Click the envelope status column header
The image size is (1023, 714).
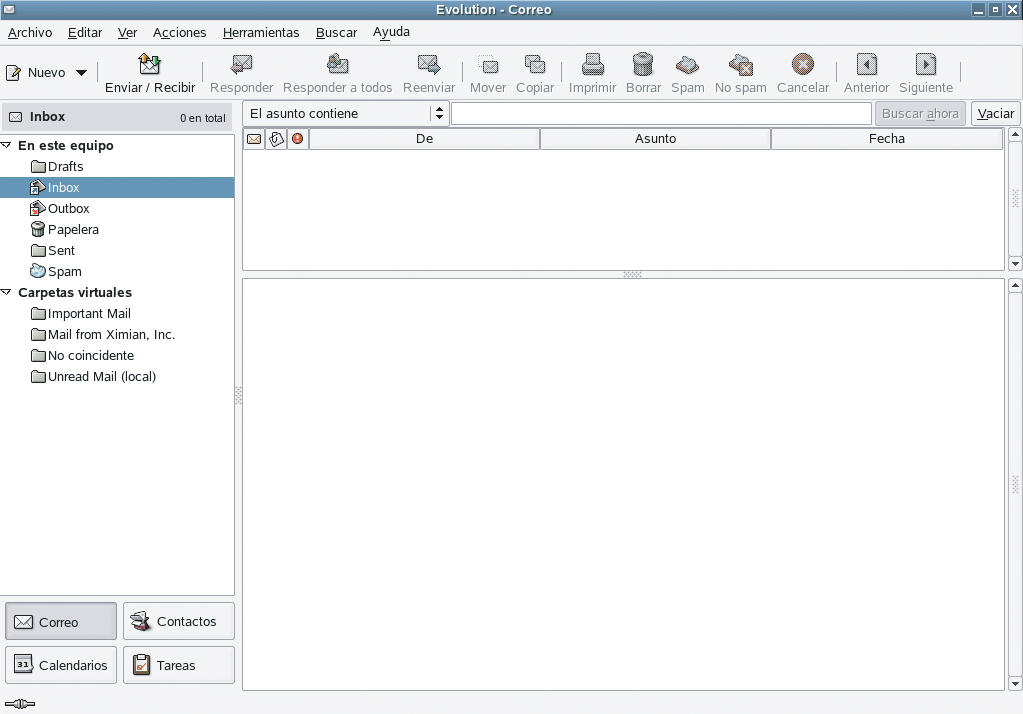tap(254, 139)
